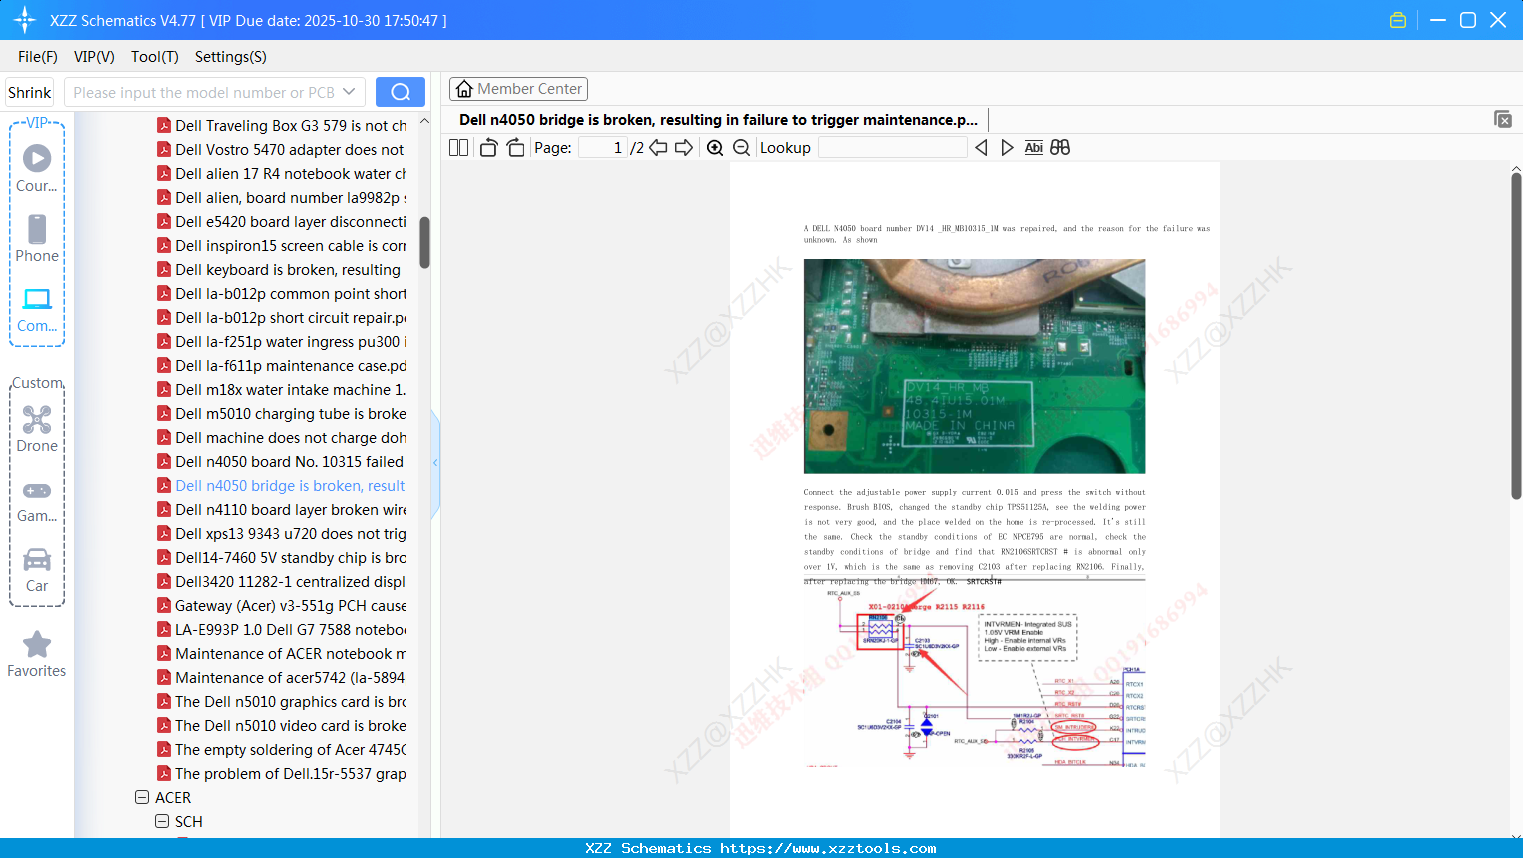The width and height of the screenshot is (1523, 858).
Task: Open LA-E993P Dell G7 7588 file
Action: (x=282, y=630)
